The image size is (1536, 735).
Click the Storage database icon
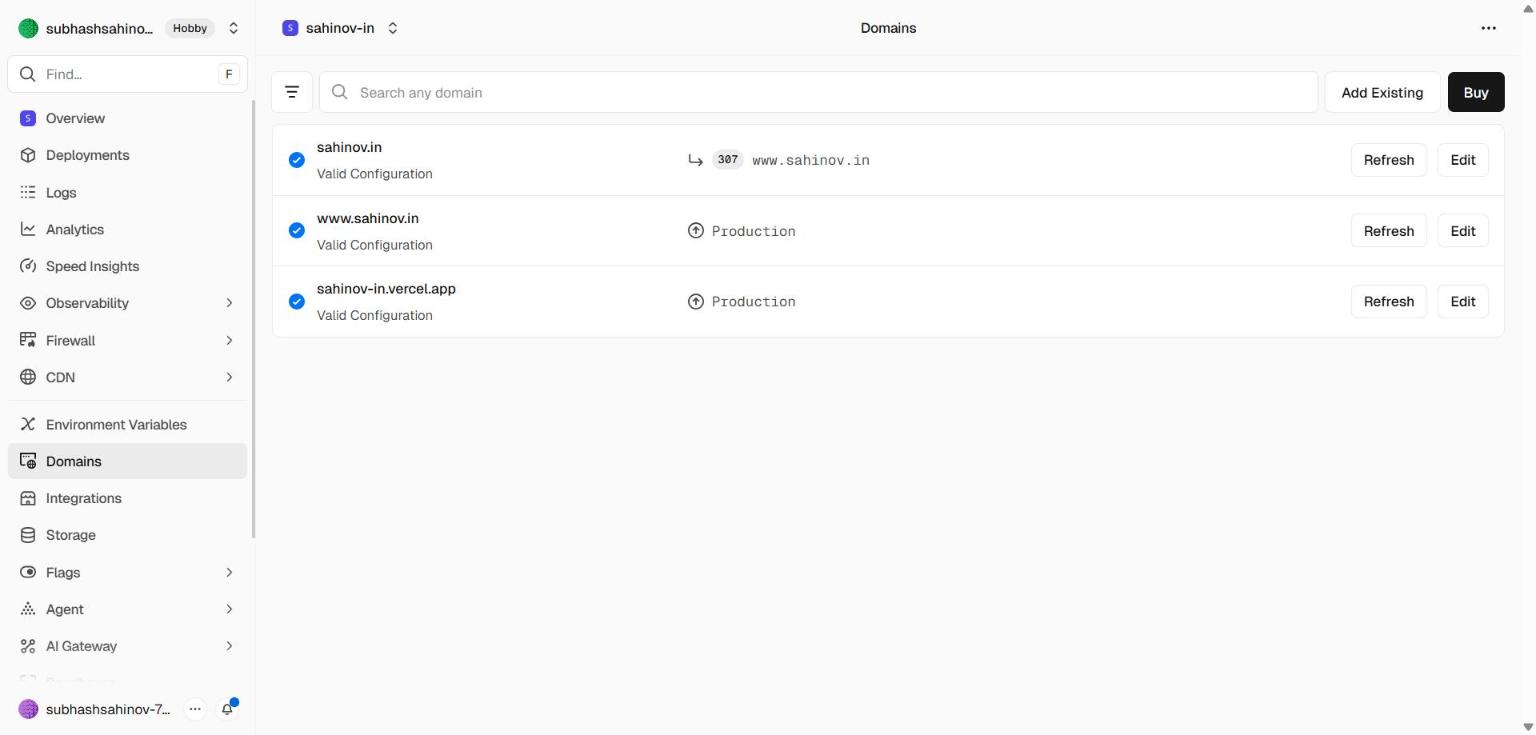coord(28,535)
